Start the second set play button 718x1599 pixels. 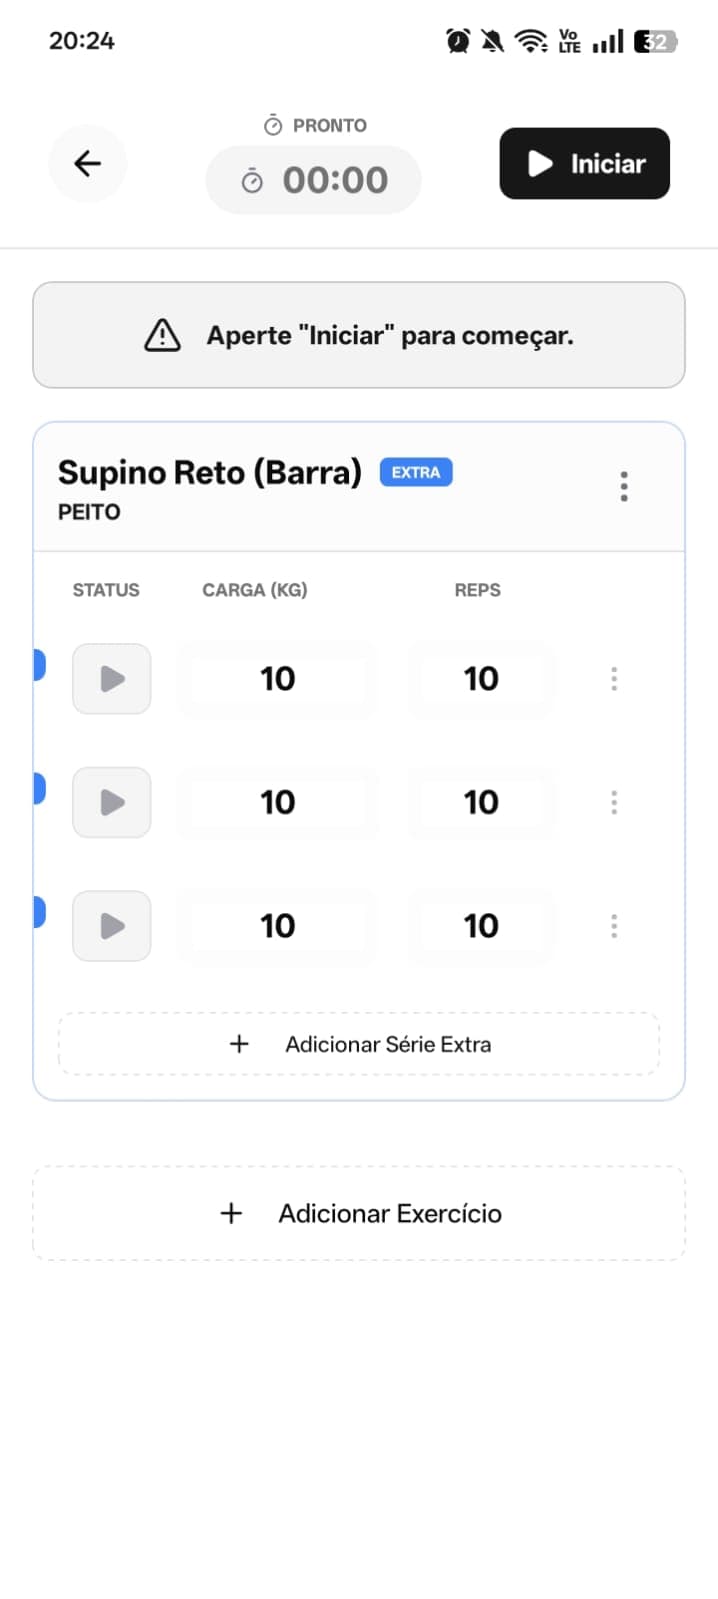112,802
